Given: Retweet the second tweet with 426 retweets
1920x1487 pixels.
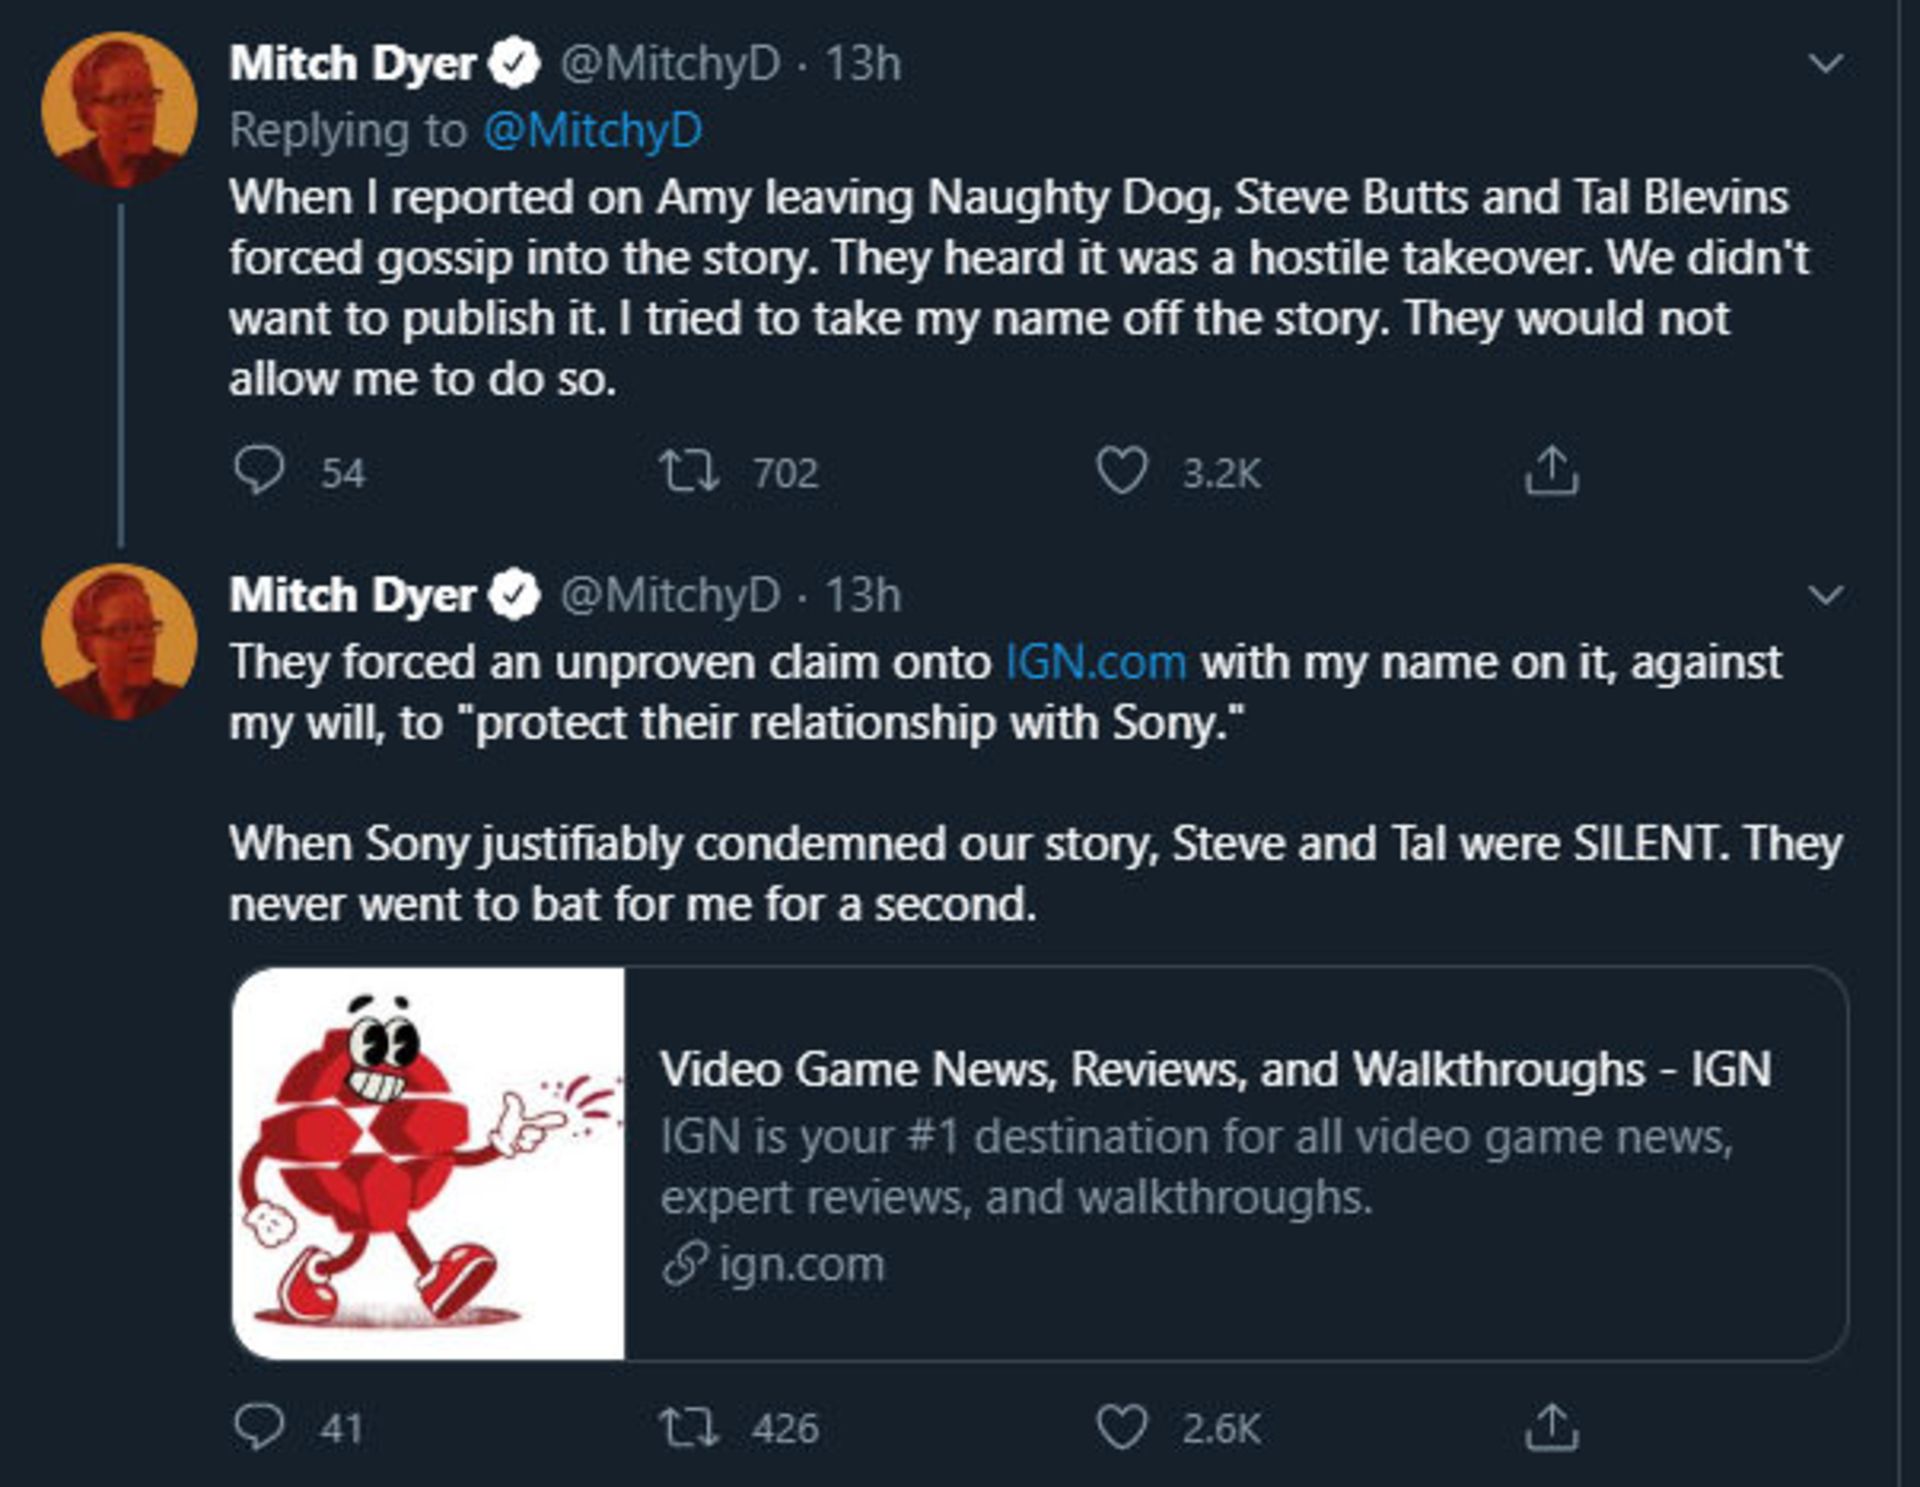Looking at the screenshot, I should tap(689, 1427).
